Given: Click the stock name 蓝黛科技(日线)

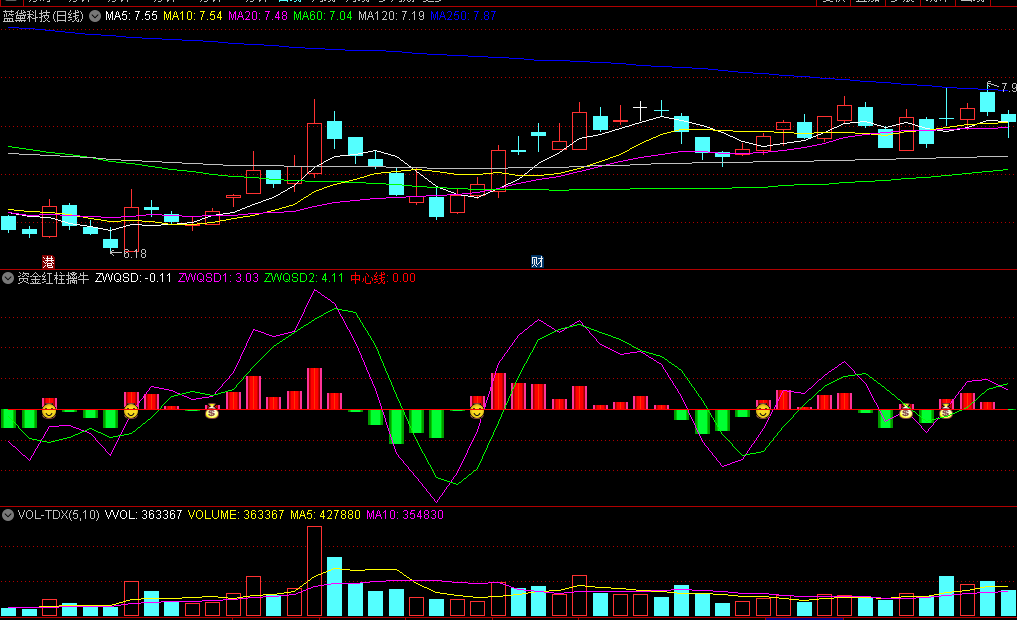Looking at the screenshot, I should [x=43, y=16].
